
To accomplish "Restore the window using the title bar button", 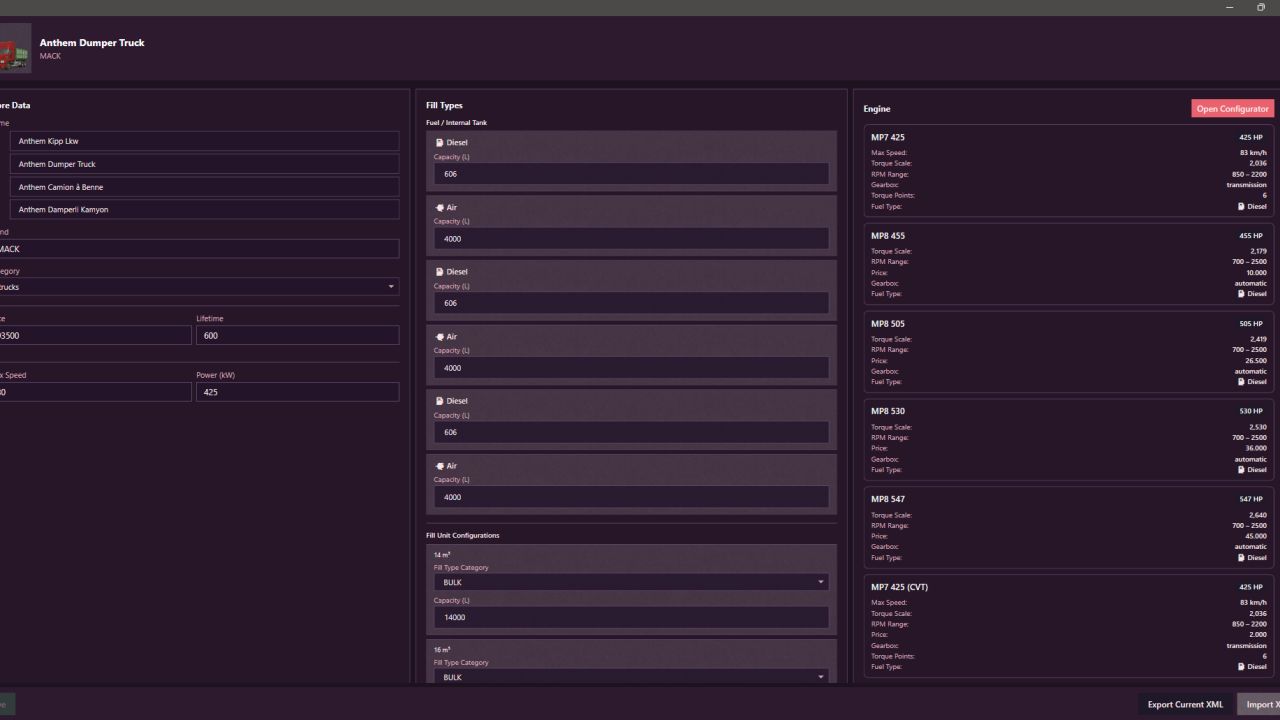I will click(x=1261, y=7).
